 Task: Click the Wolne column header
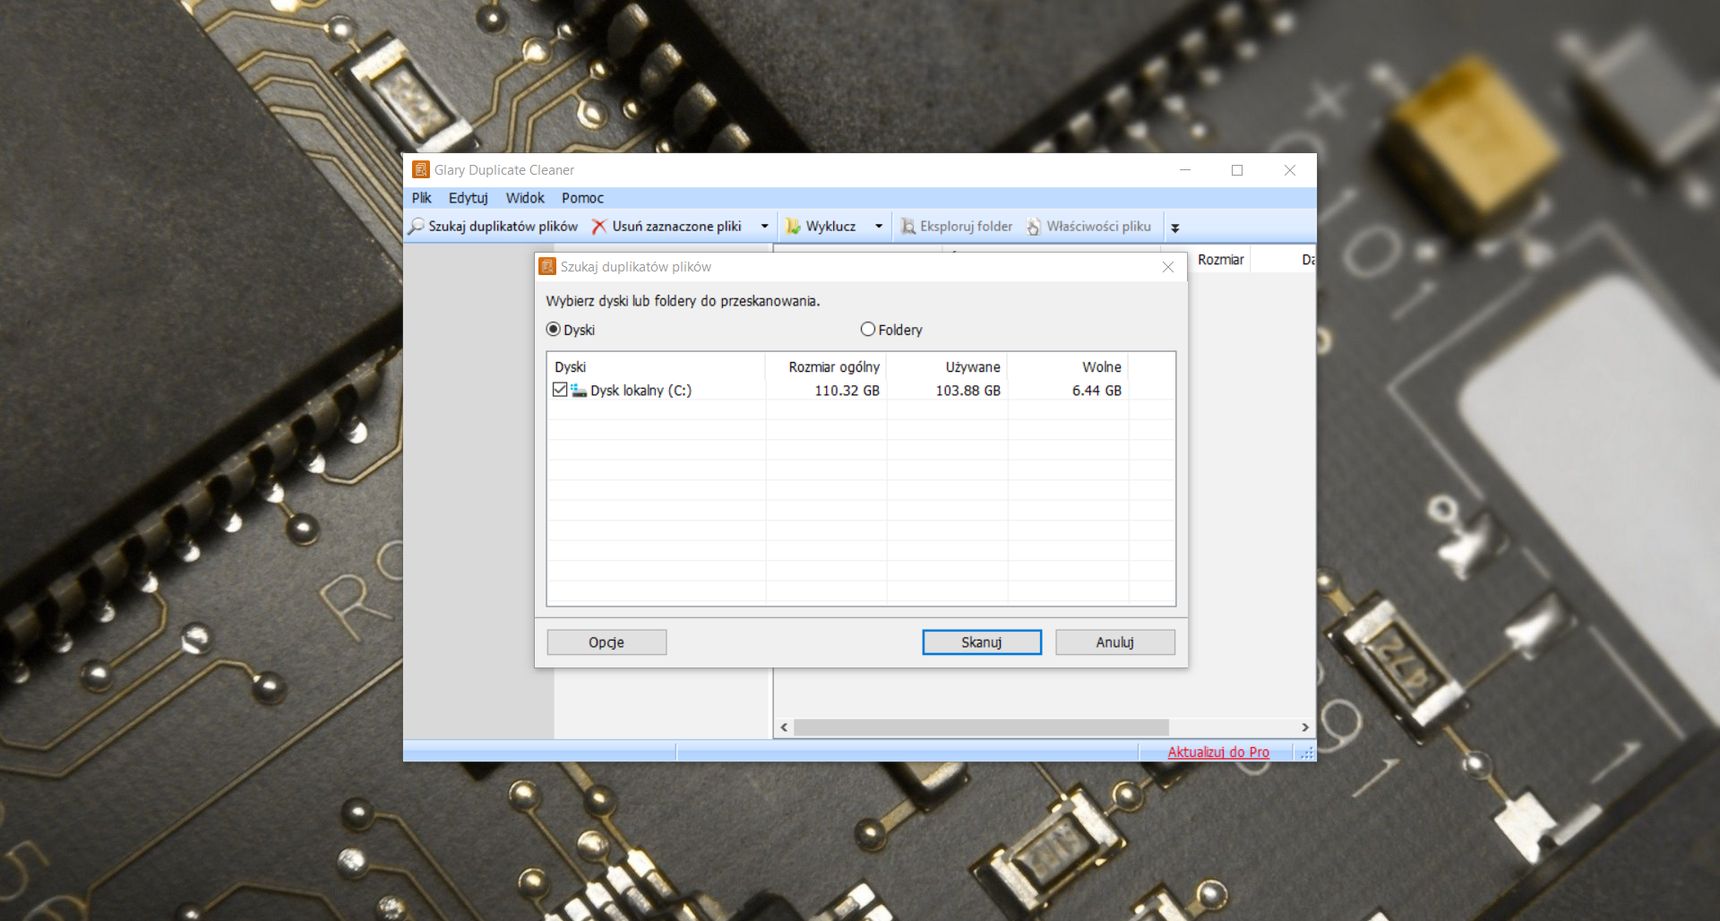[x=1068, y=367]
